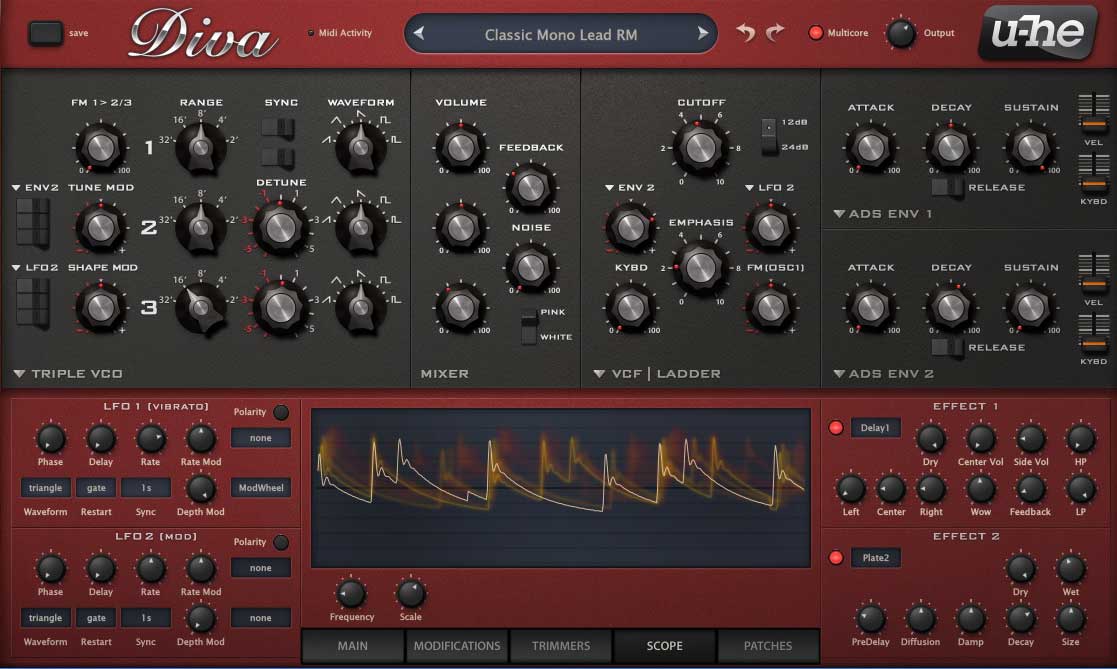Toggle Effect 1 power LED
The image size is (1117, 669).
836,427
